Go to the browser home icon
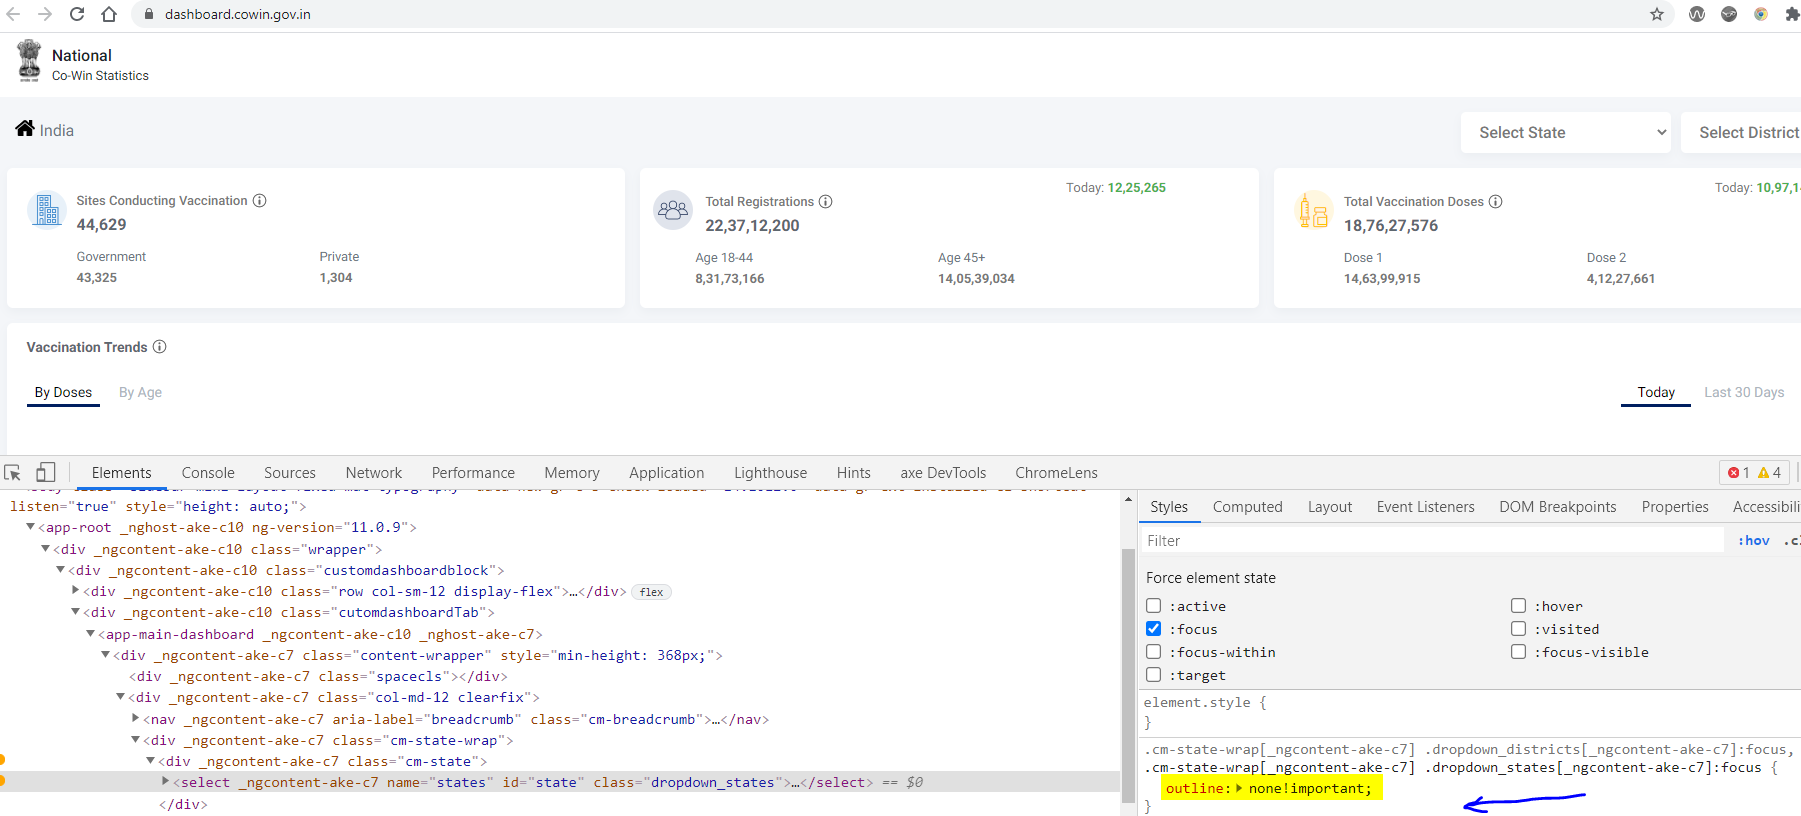Screen dimensions: 1801x816 click(x=109, y=14)
